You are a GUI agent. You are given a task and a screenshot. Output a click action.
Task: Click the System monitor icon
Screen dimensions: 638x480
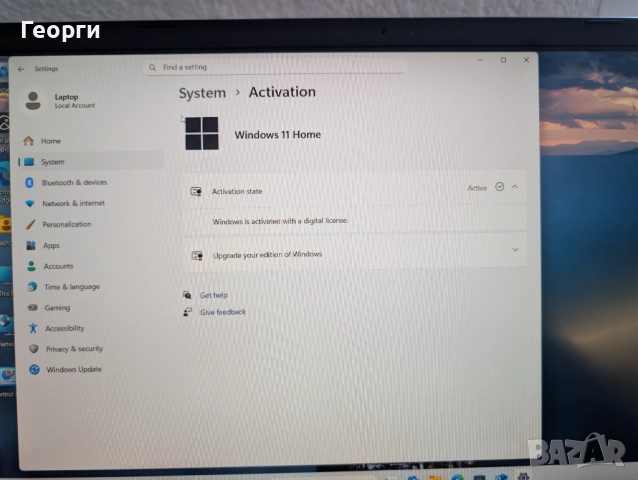tap(29, 162)
